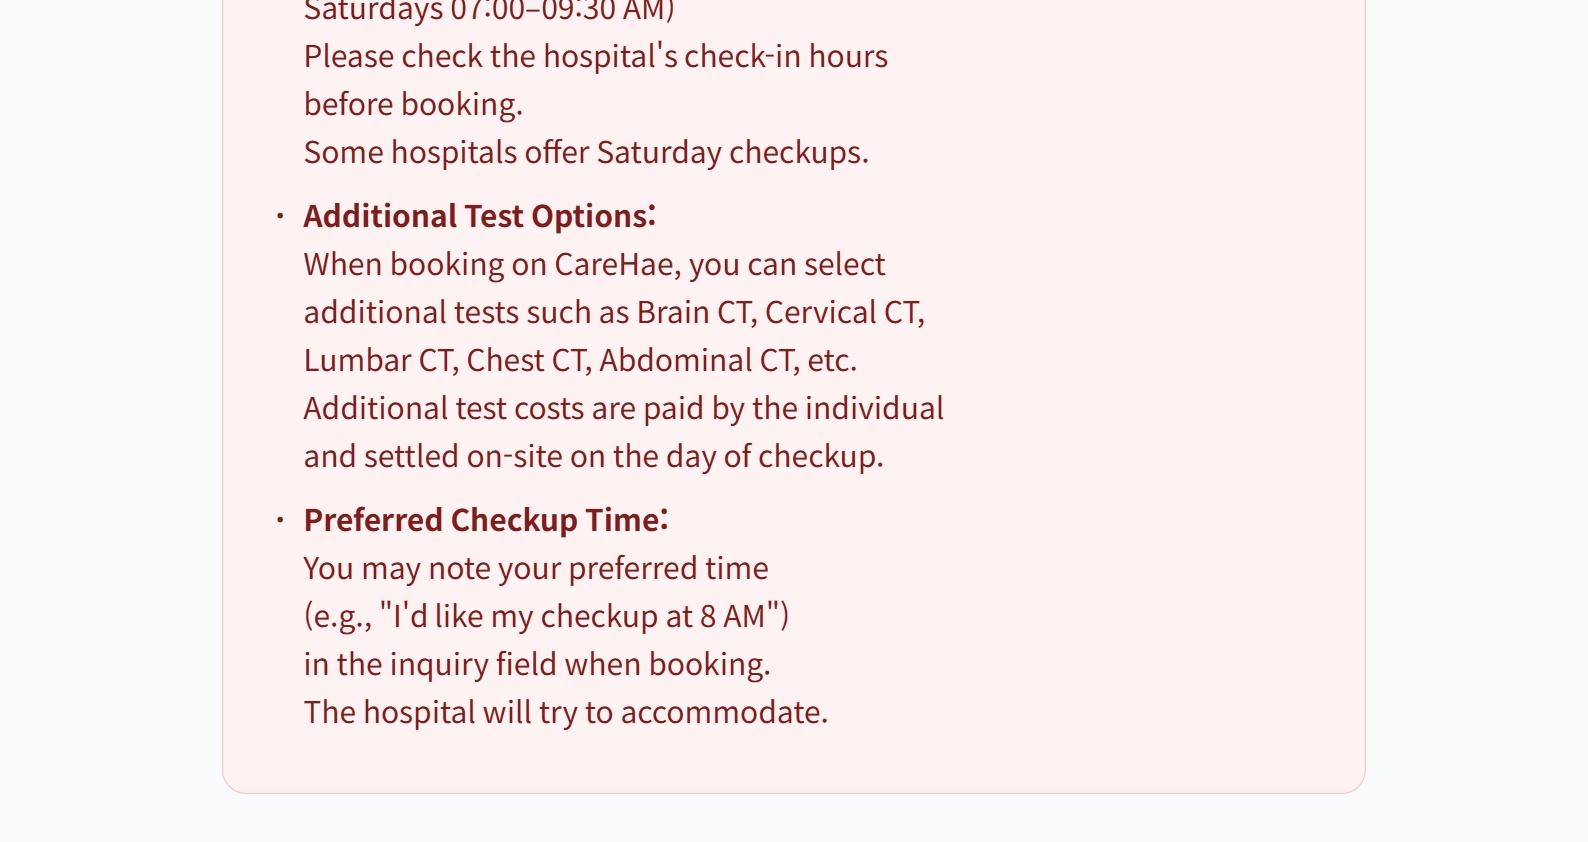The width and height of the screenshot is (1588, 842).
Task: Click the "Brain CT" text
Action: coord(693,312)
